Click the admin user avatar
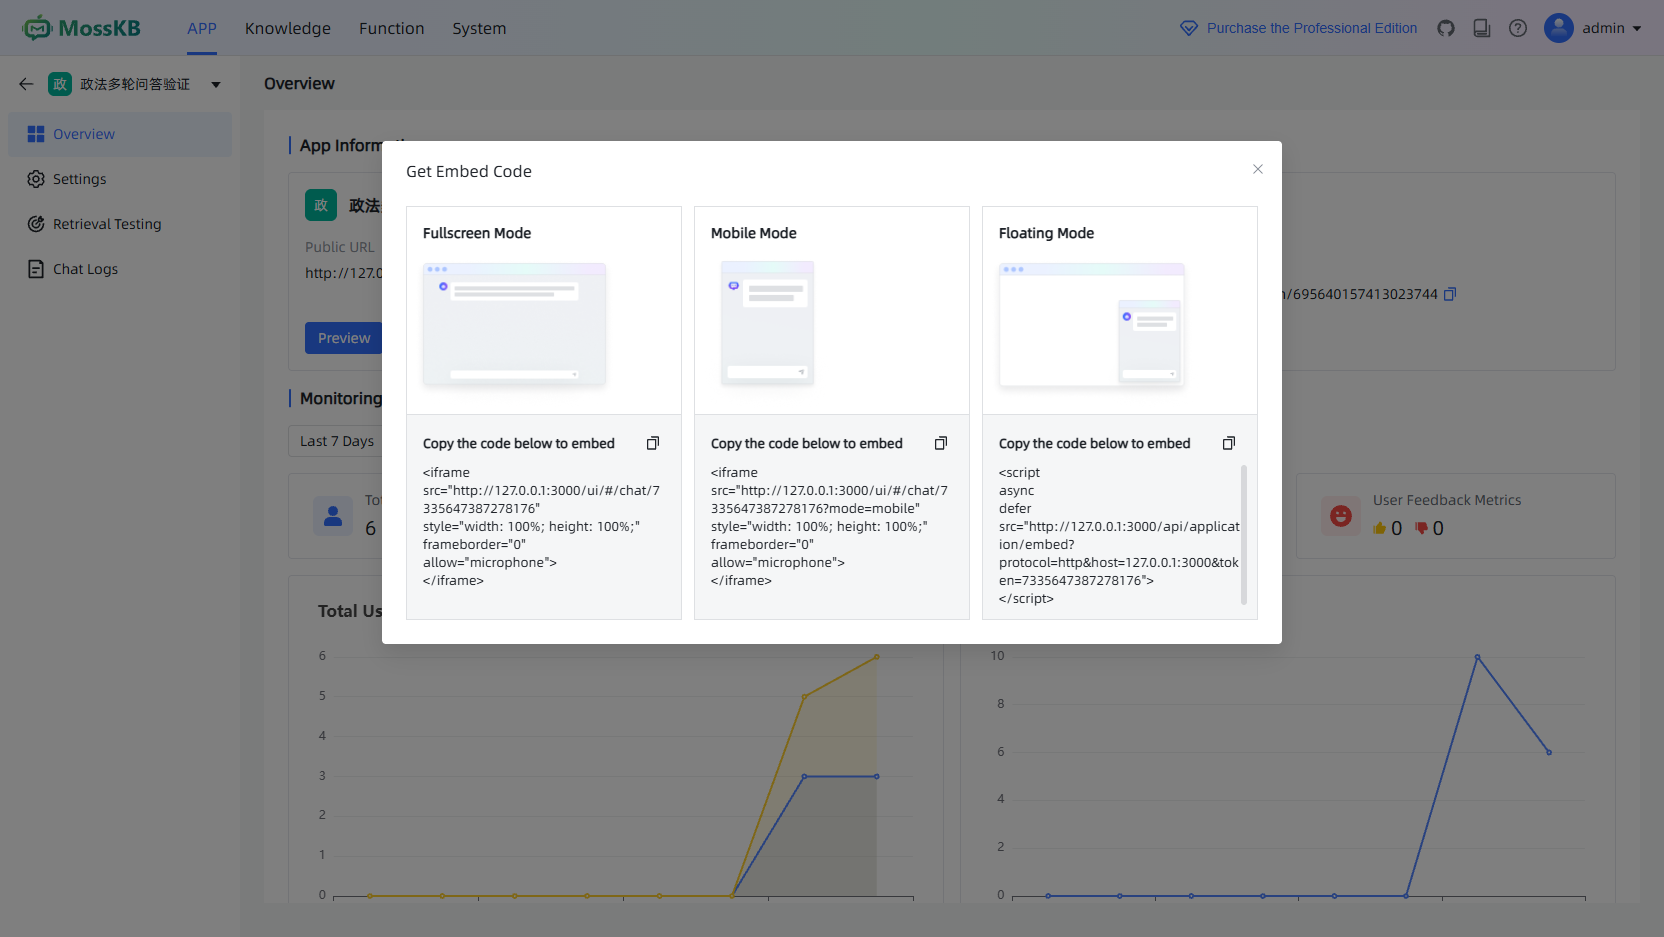This screenshot has width=1664, height=937. 1559,28
